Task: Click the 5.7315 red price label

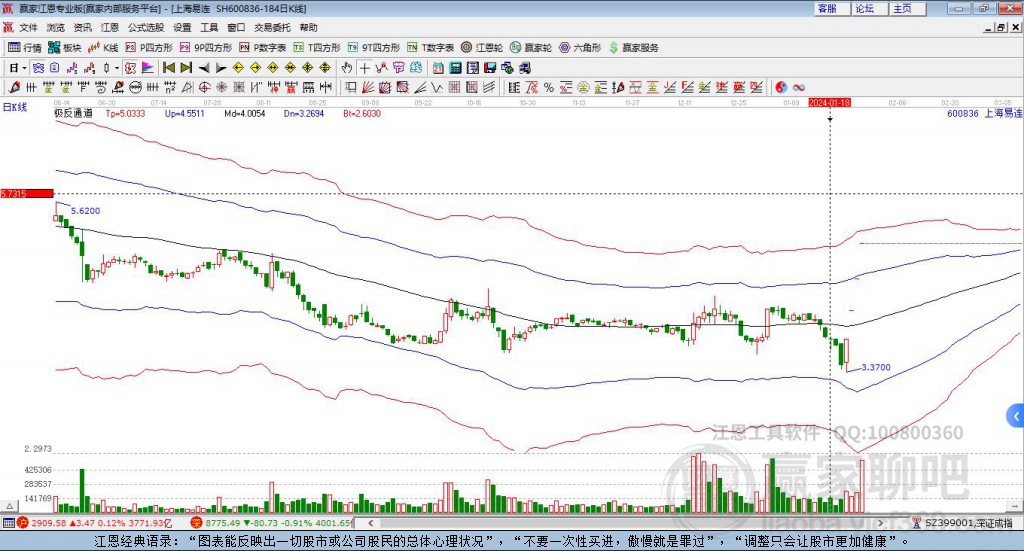Action: pos(26,193)
